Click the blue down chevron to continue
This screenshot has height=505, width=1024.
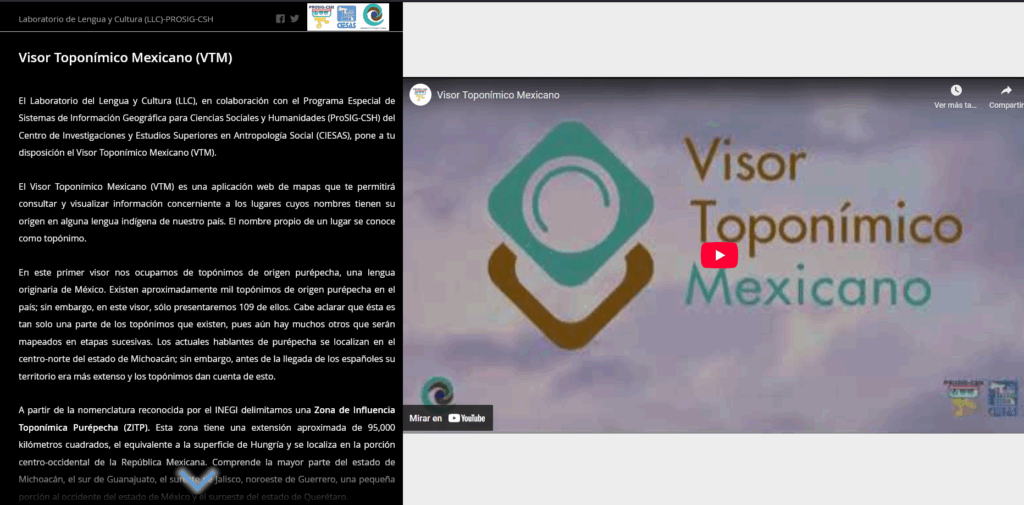point(197,479)
